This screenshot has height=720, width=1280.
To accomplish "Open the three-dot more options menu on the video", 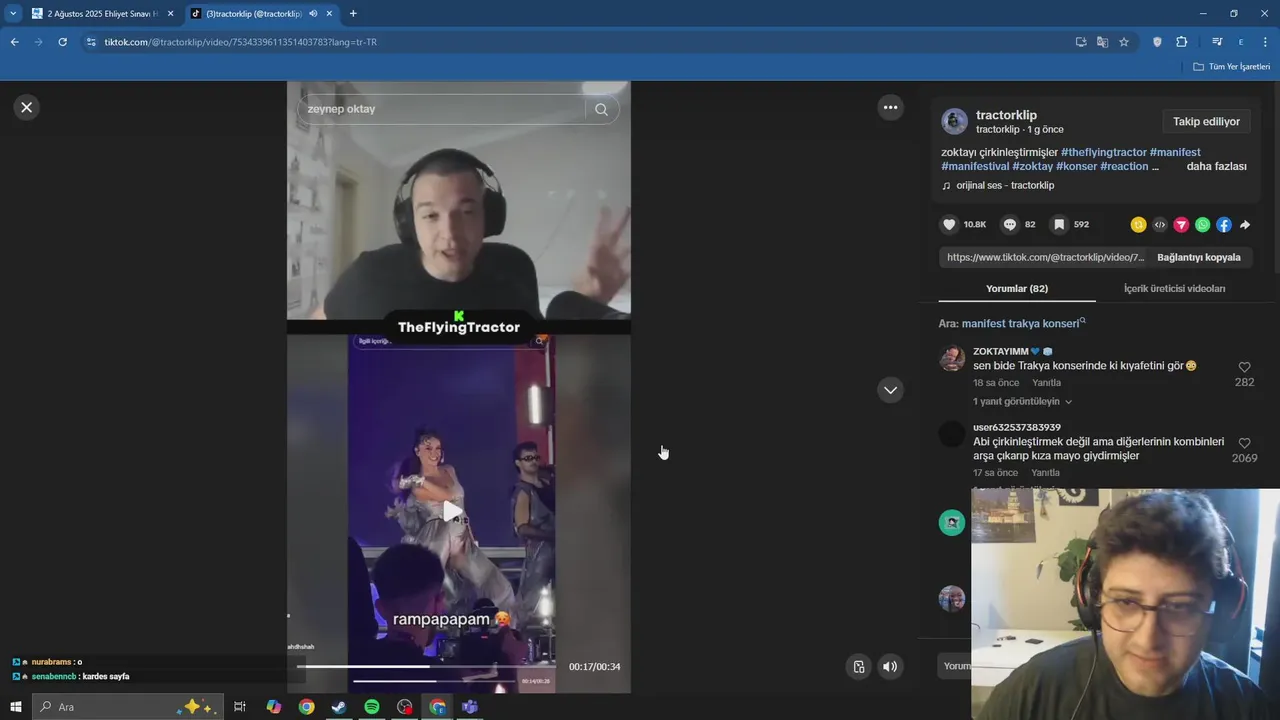I will click(x=890, y=107).
